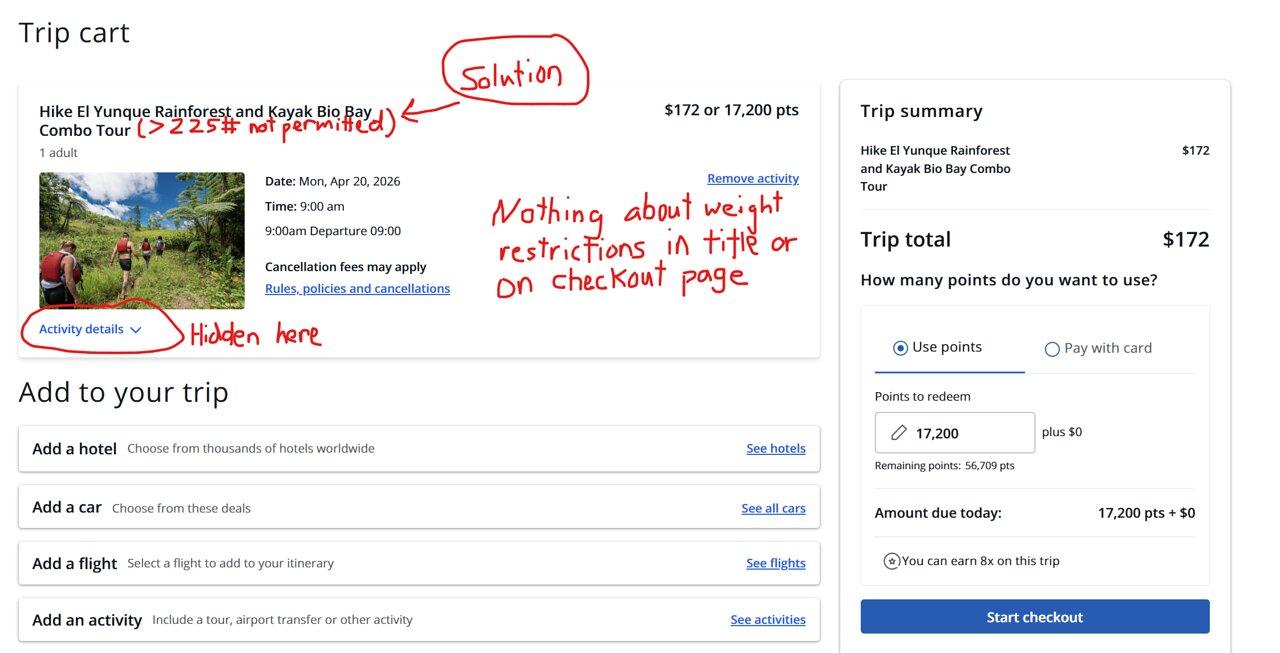Click the star earn-8x rewards icon
Screen dimensions: 1280x653
(x=892, y=561)
